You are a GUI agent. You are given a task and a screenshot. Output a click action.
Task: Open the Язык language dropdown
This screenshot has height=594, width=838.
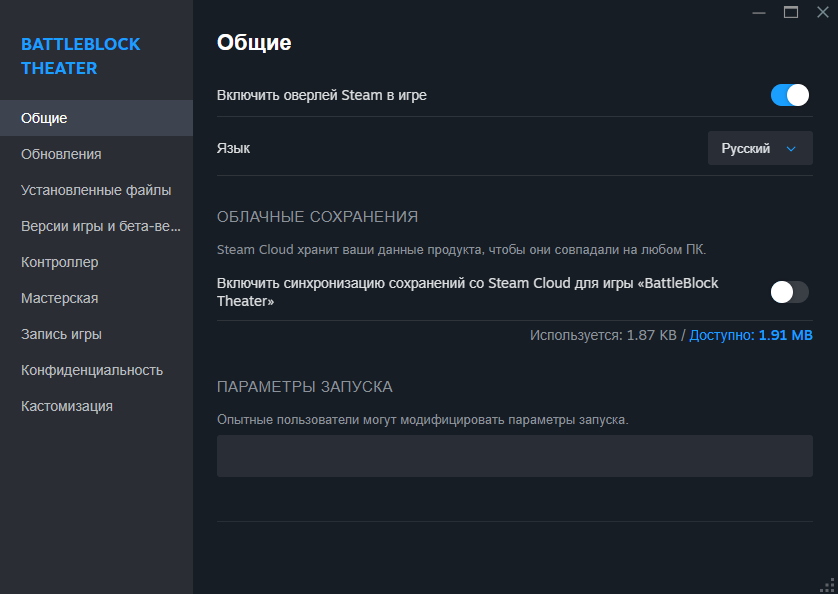[x=760, y=148]
